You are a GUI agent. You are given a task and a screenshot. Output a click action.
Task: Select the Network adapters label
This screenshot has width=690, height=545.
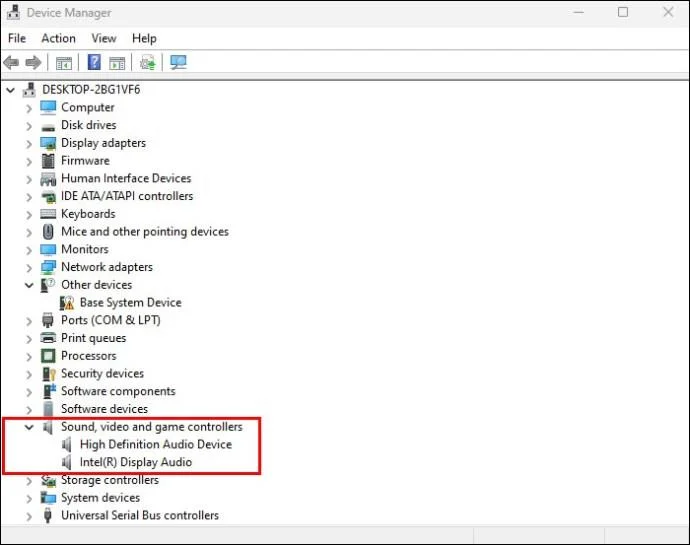[107, 267]
